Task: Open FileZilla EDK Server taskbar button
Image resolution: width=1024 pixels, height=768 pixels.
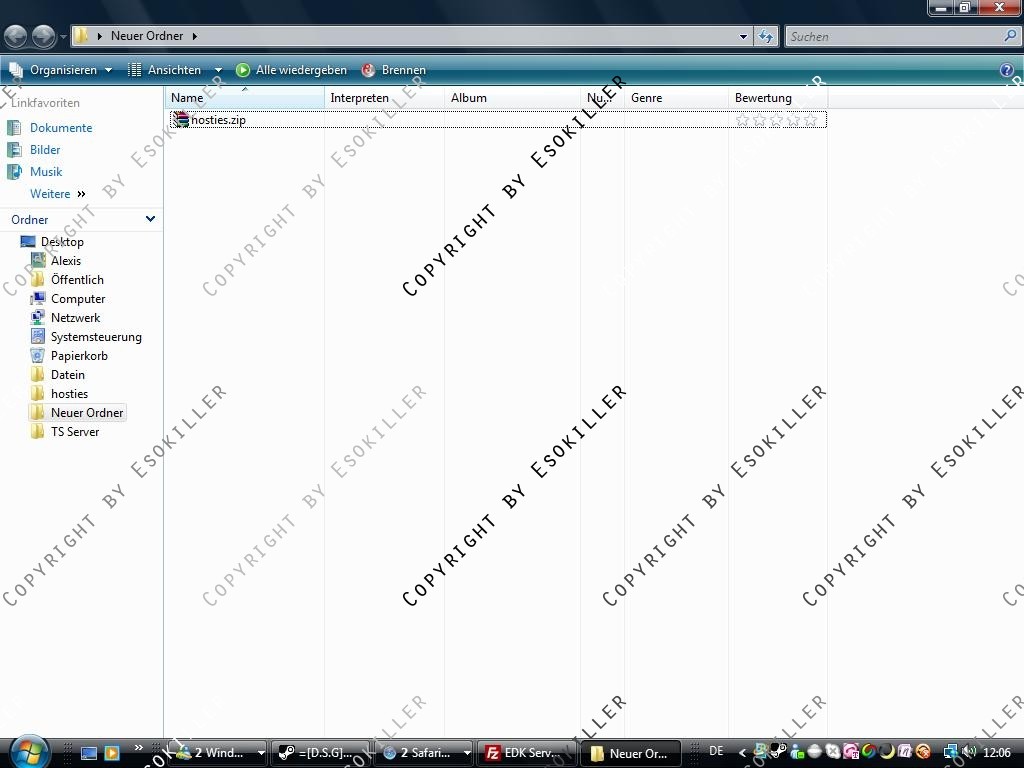Action: pos(520,753)
